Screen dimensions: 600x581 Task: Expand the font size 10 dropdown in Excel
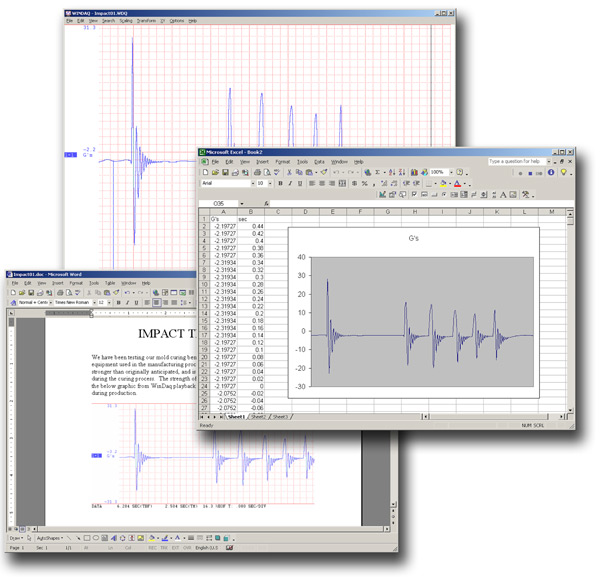(x=270, y=183)
